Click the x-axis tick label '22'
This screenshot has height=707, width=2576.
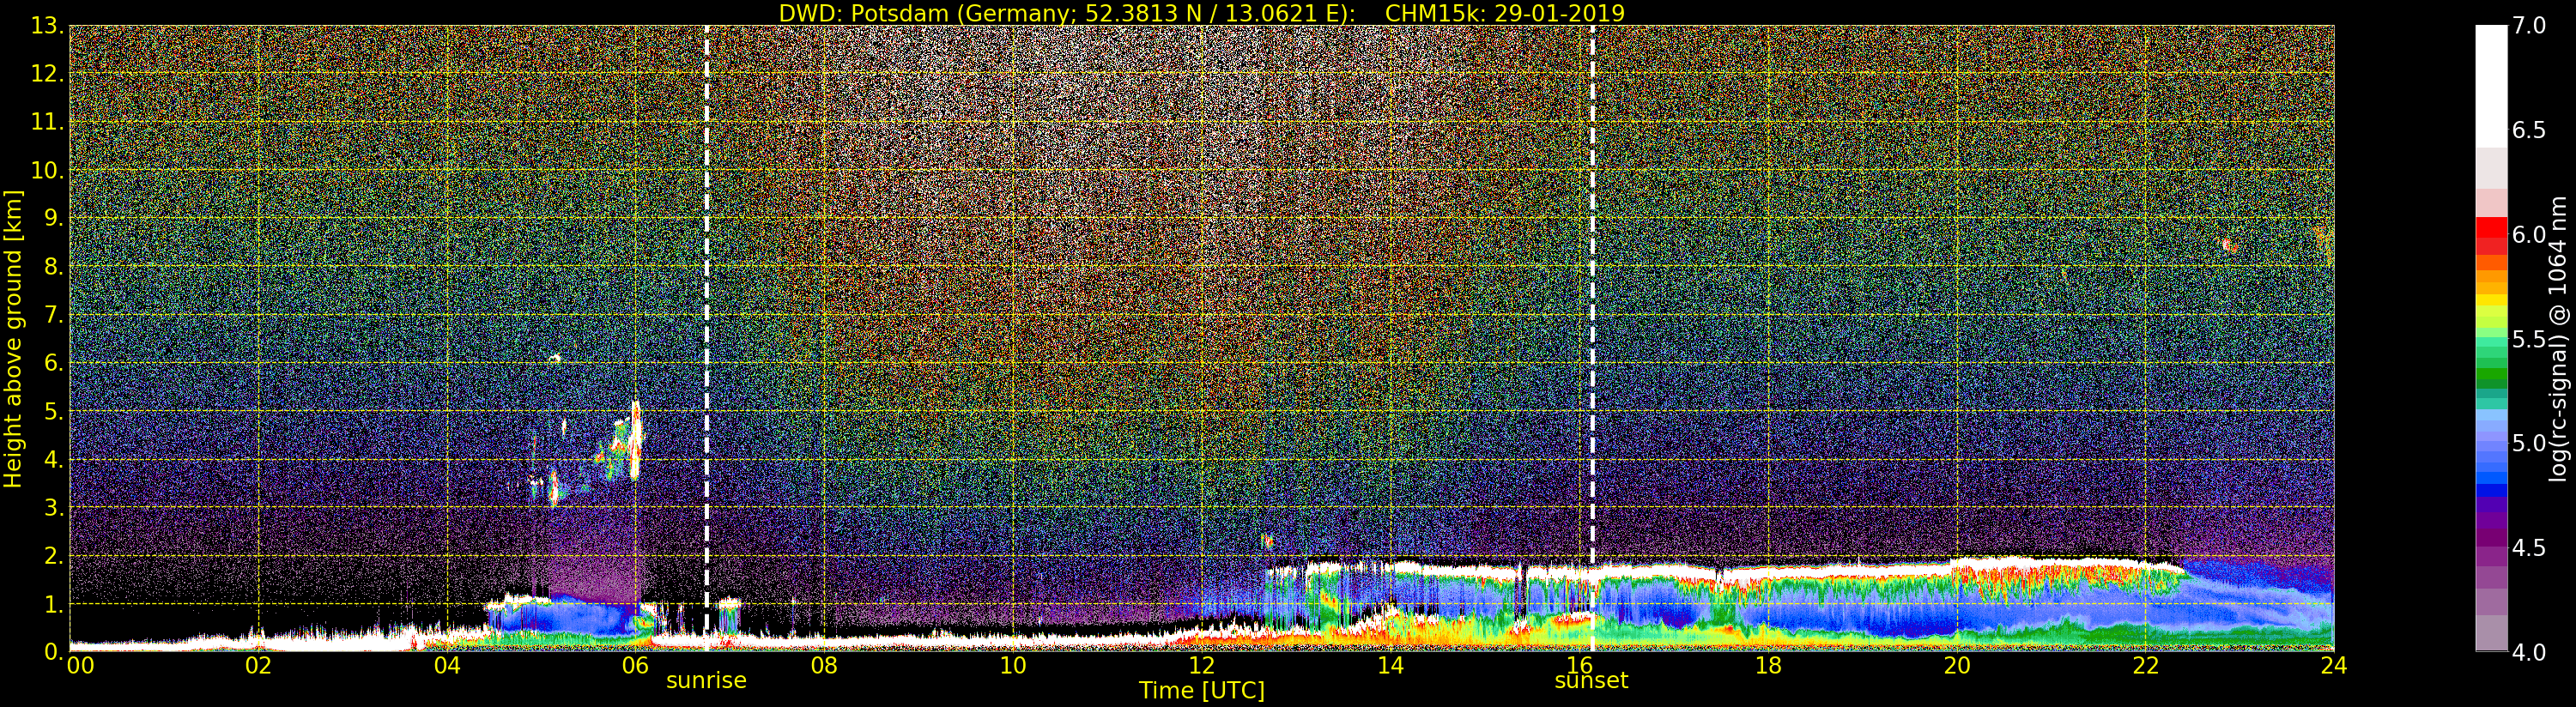coord(2146,665)
